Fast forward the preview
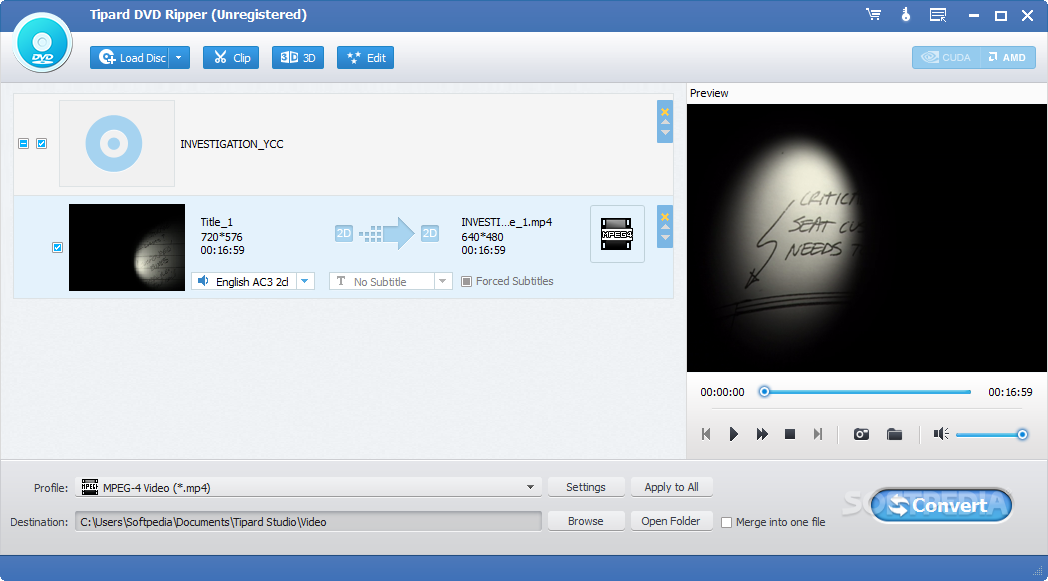 tap(762, 434)
